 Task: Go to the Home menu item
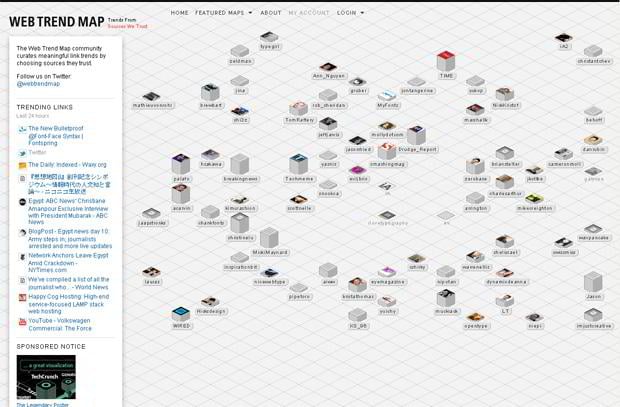click(x=179, y=13)
